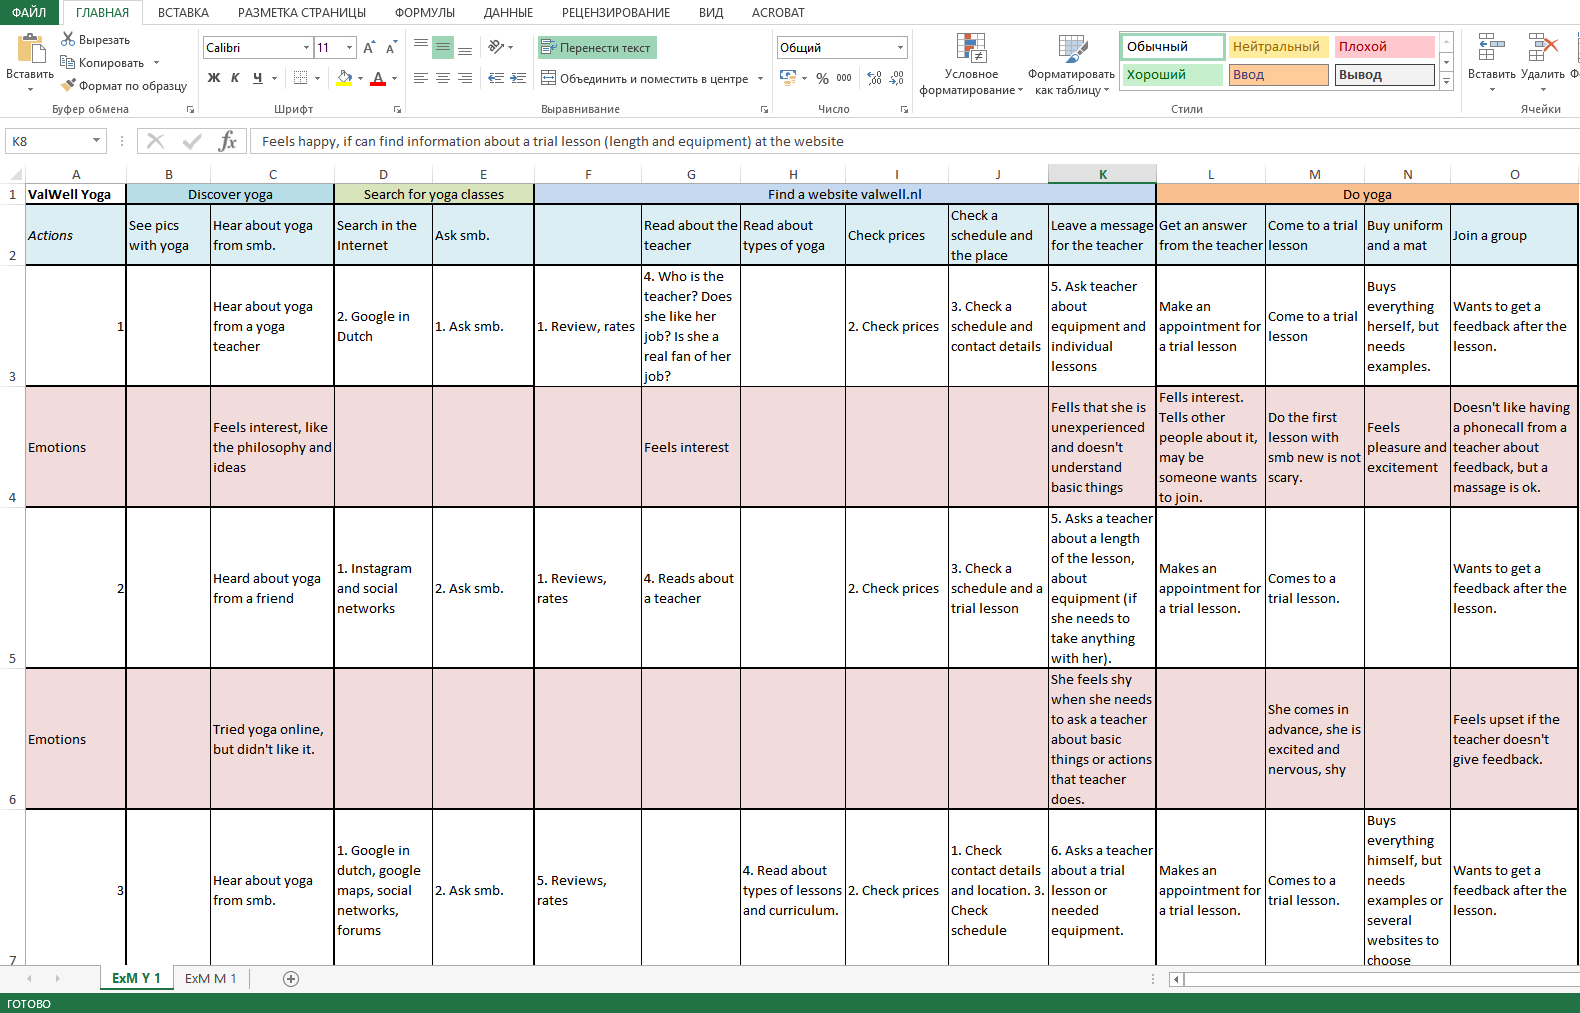
Task: Click Delete cells (Удалить) icon
Action: point(1543,47)
